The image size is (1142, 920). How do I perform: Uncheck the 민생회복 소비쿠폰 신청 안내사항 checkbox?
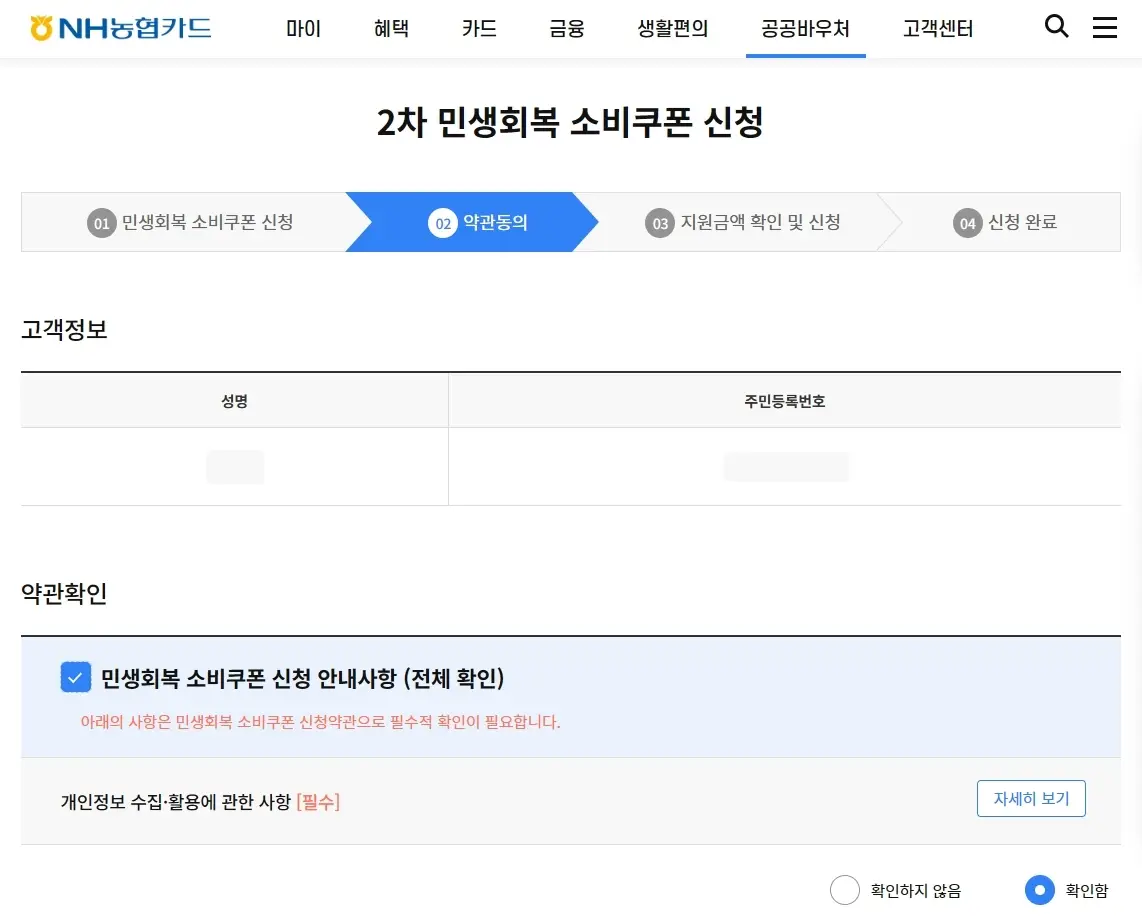tap(75, 677)
